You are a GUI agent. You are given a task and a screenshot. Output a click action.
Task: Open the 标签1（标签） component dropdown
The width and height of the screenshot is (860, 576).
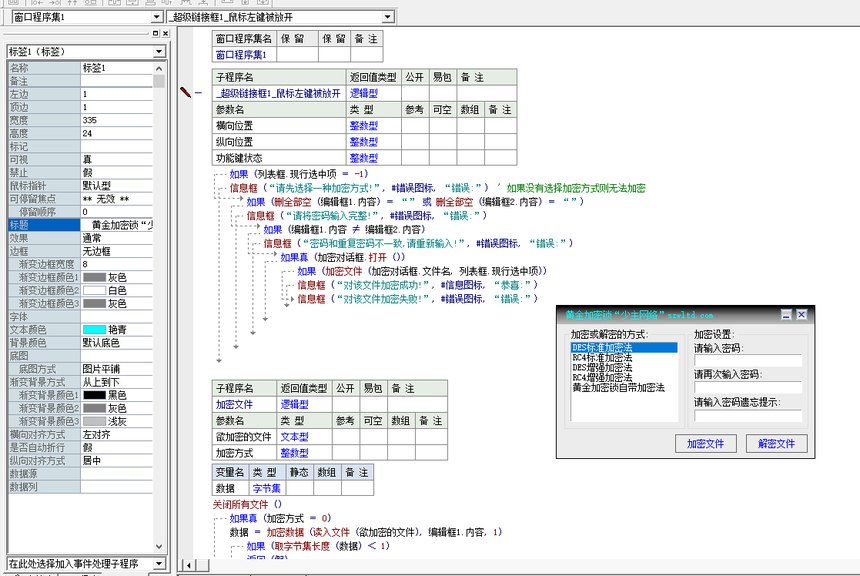click(159, 52)
